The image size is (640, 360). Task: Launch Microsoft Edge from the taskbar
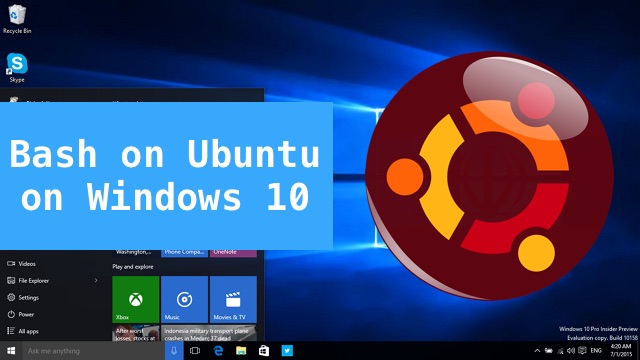tap(218, 351)
